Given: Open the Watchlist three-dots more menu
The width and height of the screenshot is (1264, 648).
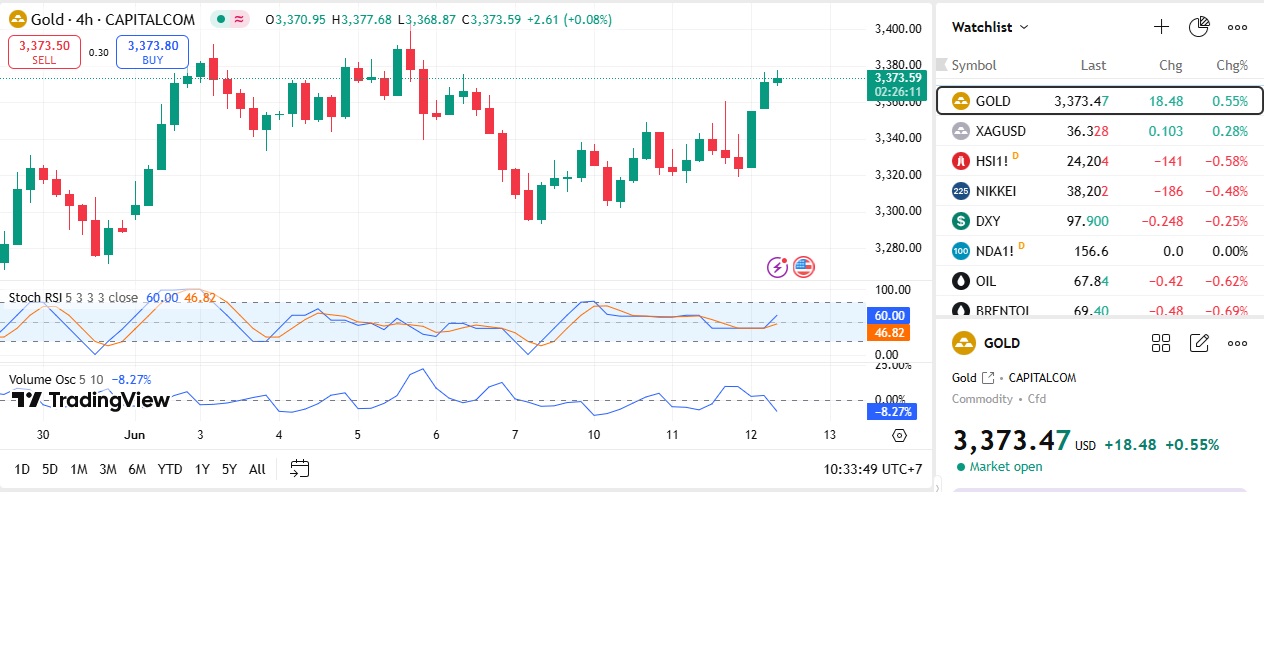Looking at the screenshot, I should pos(1237,27).
